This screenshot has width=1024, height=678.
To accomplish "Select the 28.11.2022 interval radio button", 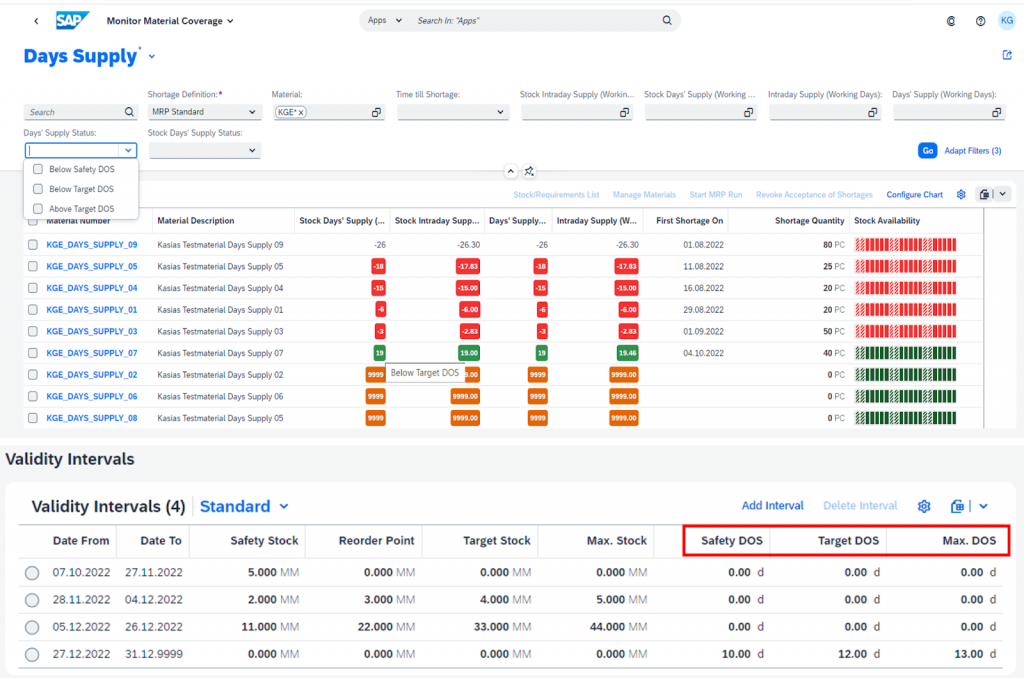I will pos(32,600).
